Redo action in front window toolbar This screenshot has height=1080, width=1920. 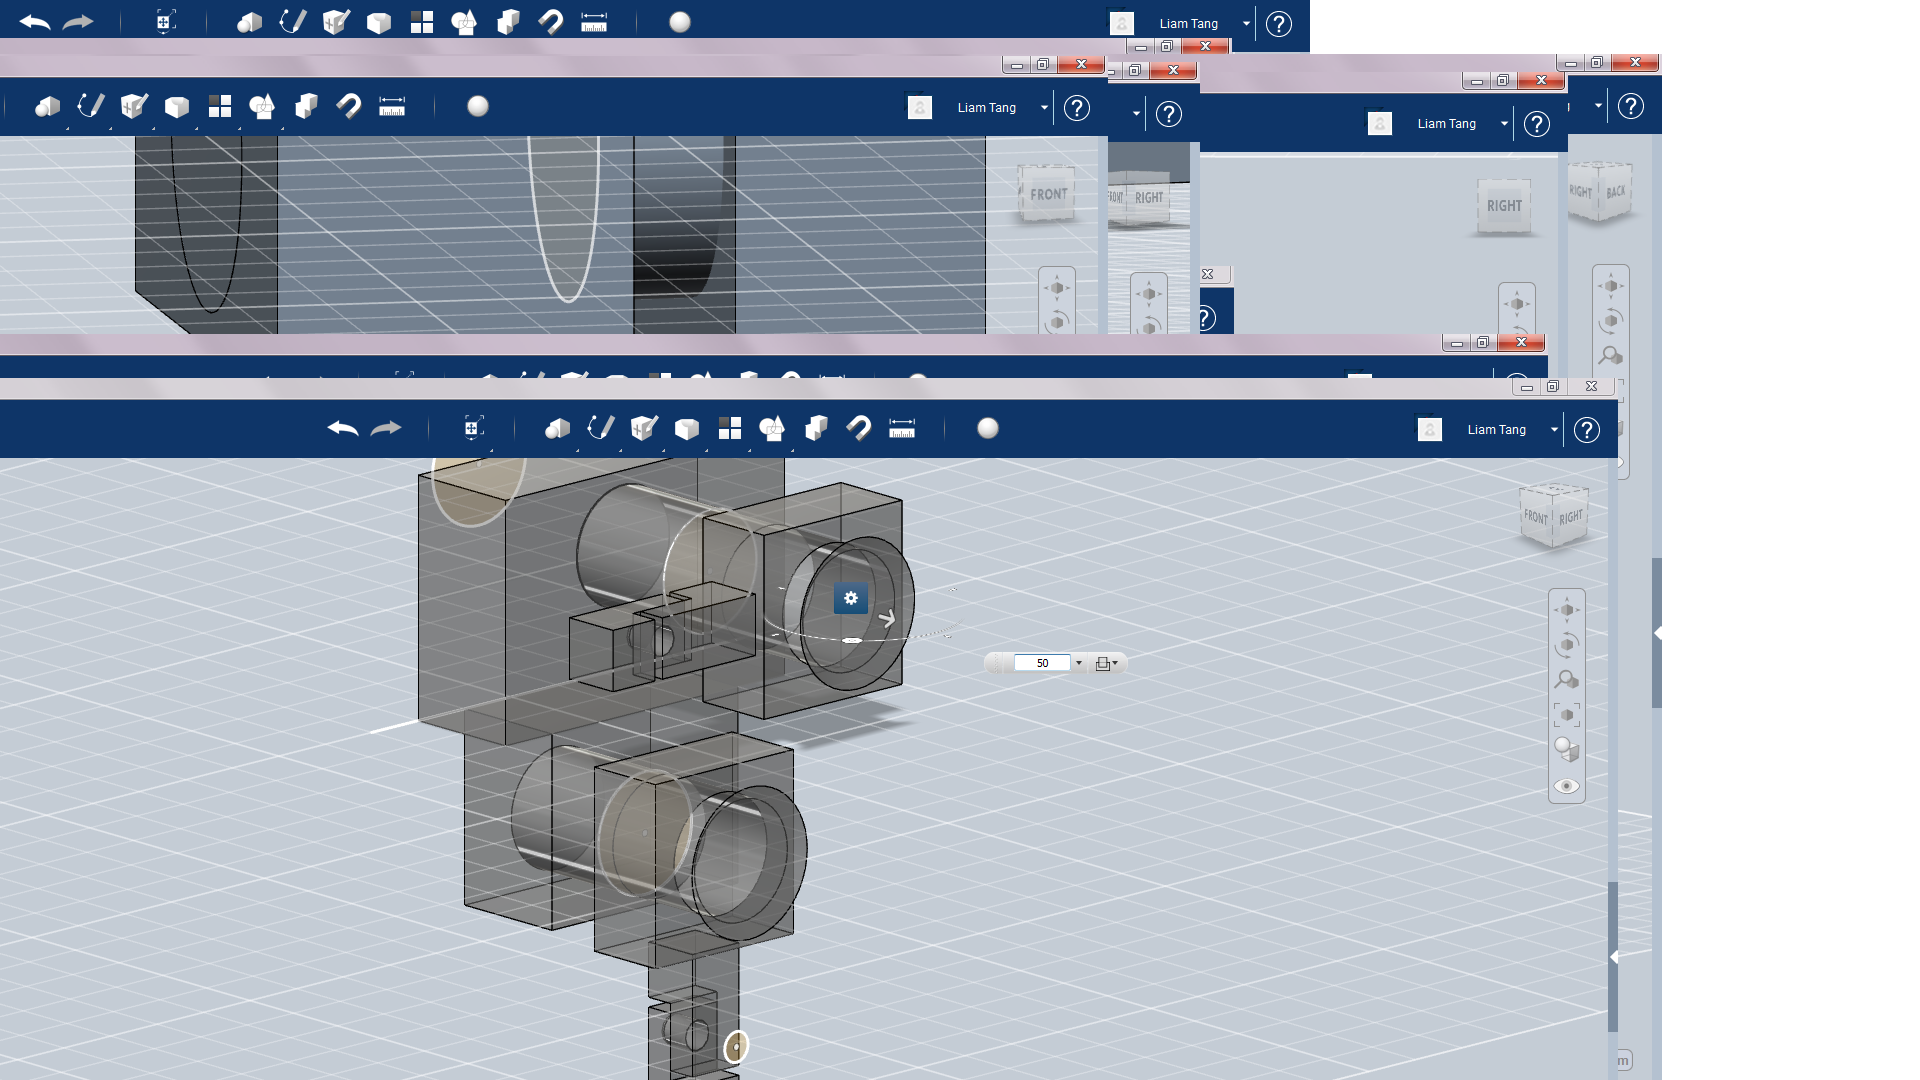386,429
